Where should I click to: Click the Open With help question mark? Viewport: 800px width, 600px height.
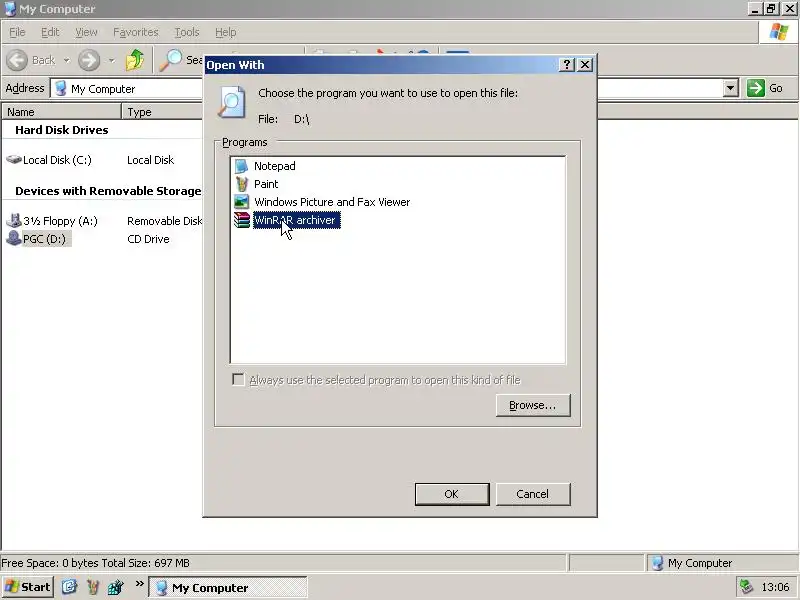click(x=567, y=65)
